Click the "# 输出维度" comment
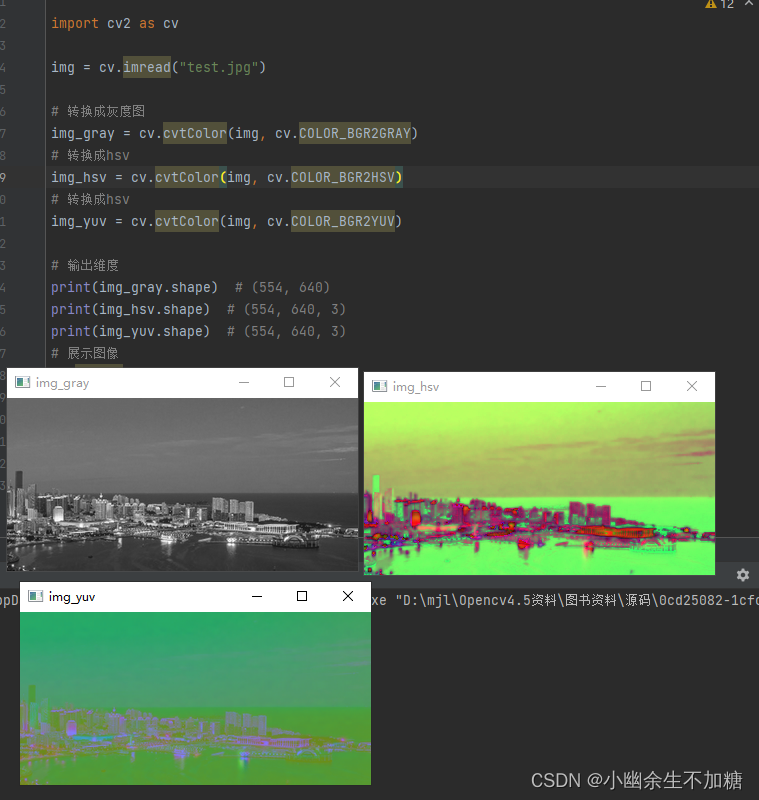 85,265
